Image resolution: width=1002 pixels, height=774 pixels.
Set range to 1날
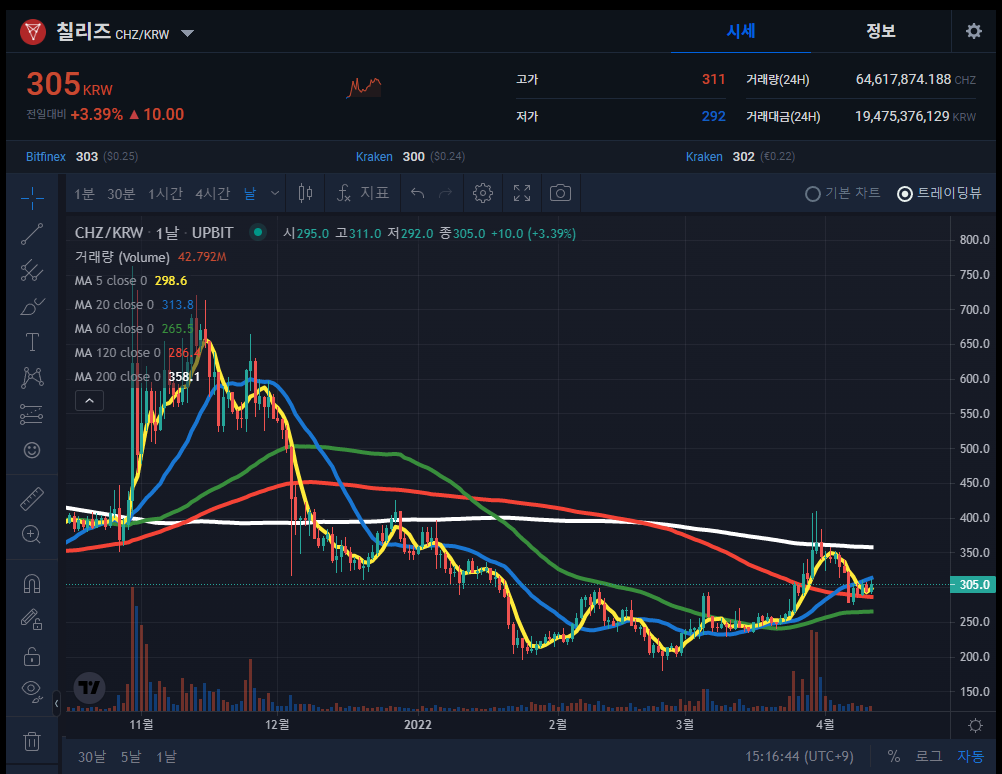pos(166,757)
